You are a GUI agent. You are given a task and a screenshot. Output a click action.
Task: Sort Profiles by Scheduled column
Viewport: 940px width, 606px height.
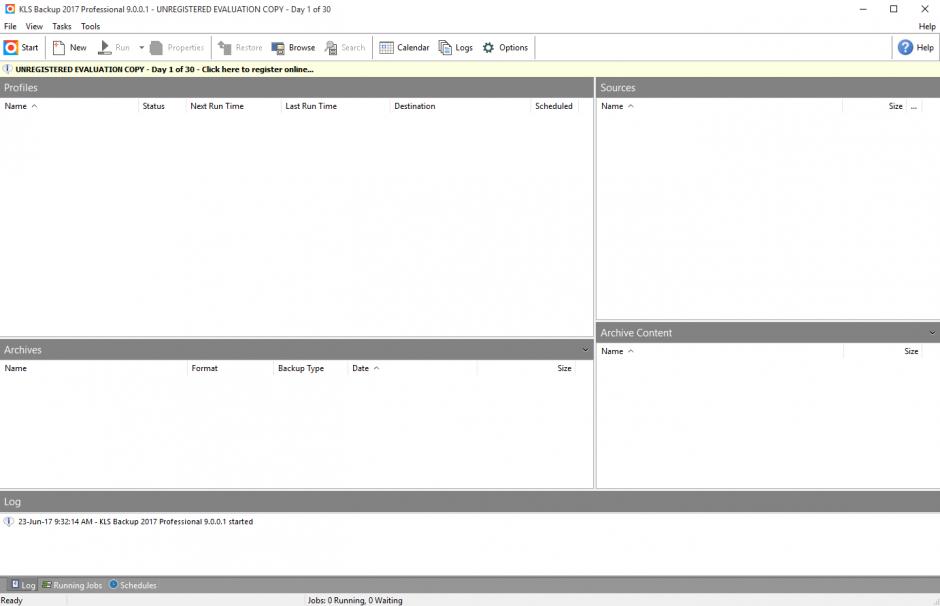(x=554, y=106)
